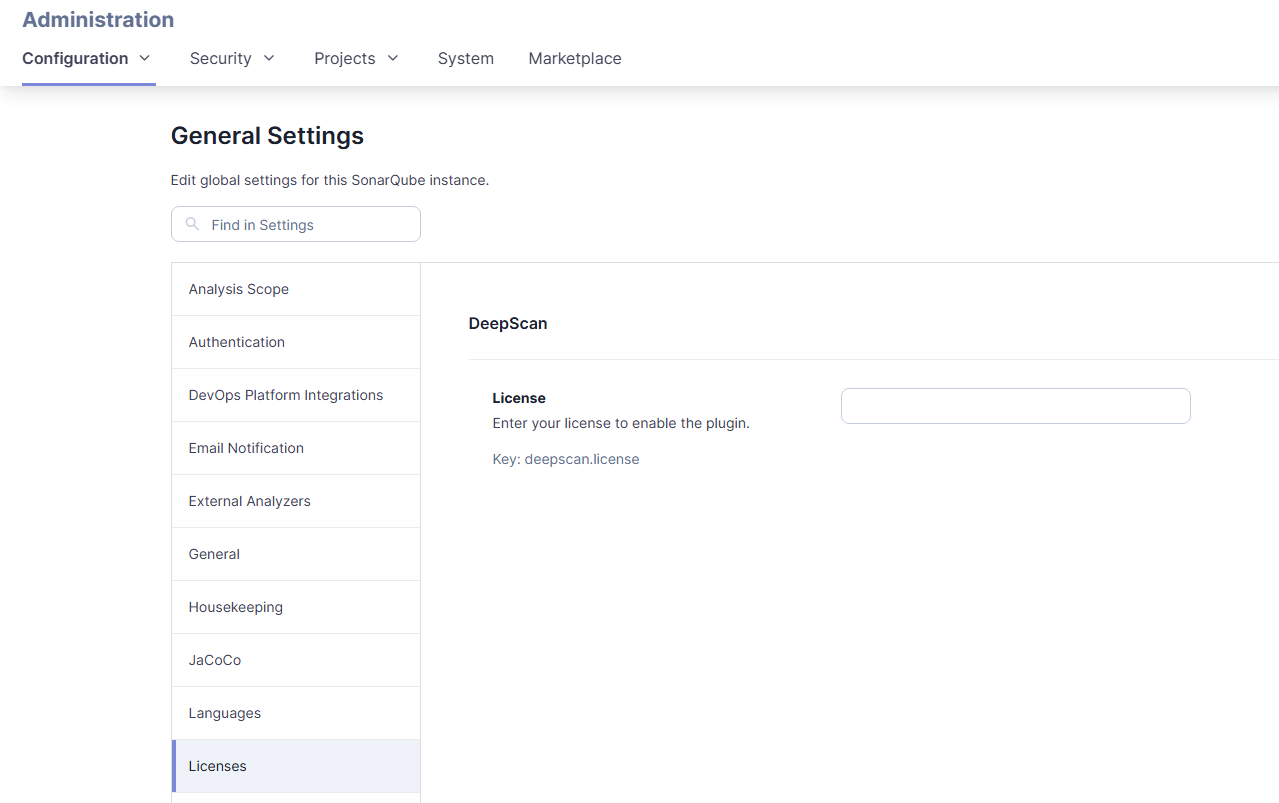Click 'Enter your license to enable the plugin' description
The height and width of the screenshot is (803, 1279).
[x=621, y=423]
